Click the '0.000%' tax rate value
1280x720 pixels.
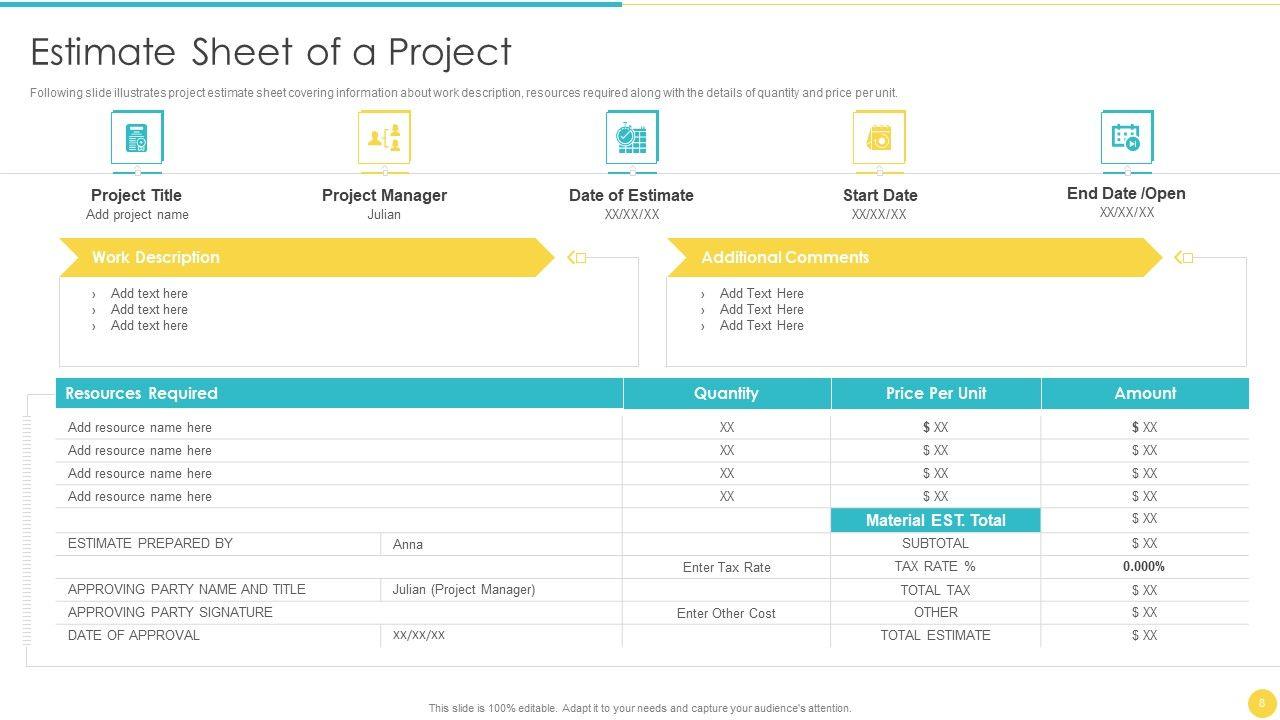[1144, 566]
